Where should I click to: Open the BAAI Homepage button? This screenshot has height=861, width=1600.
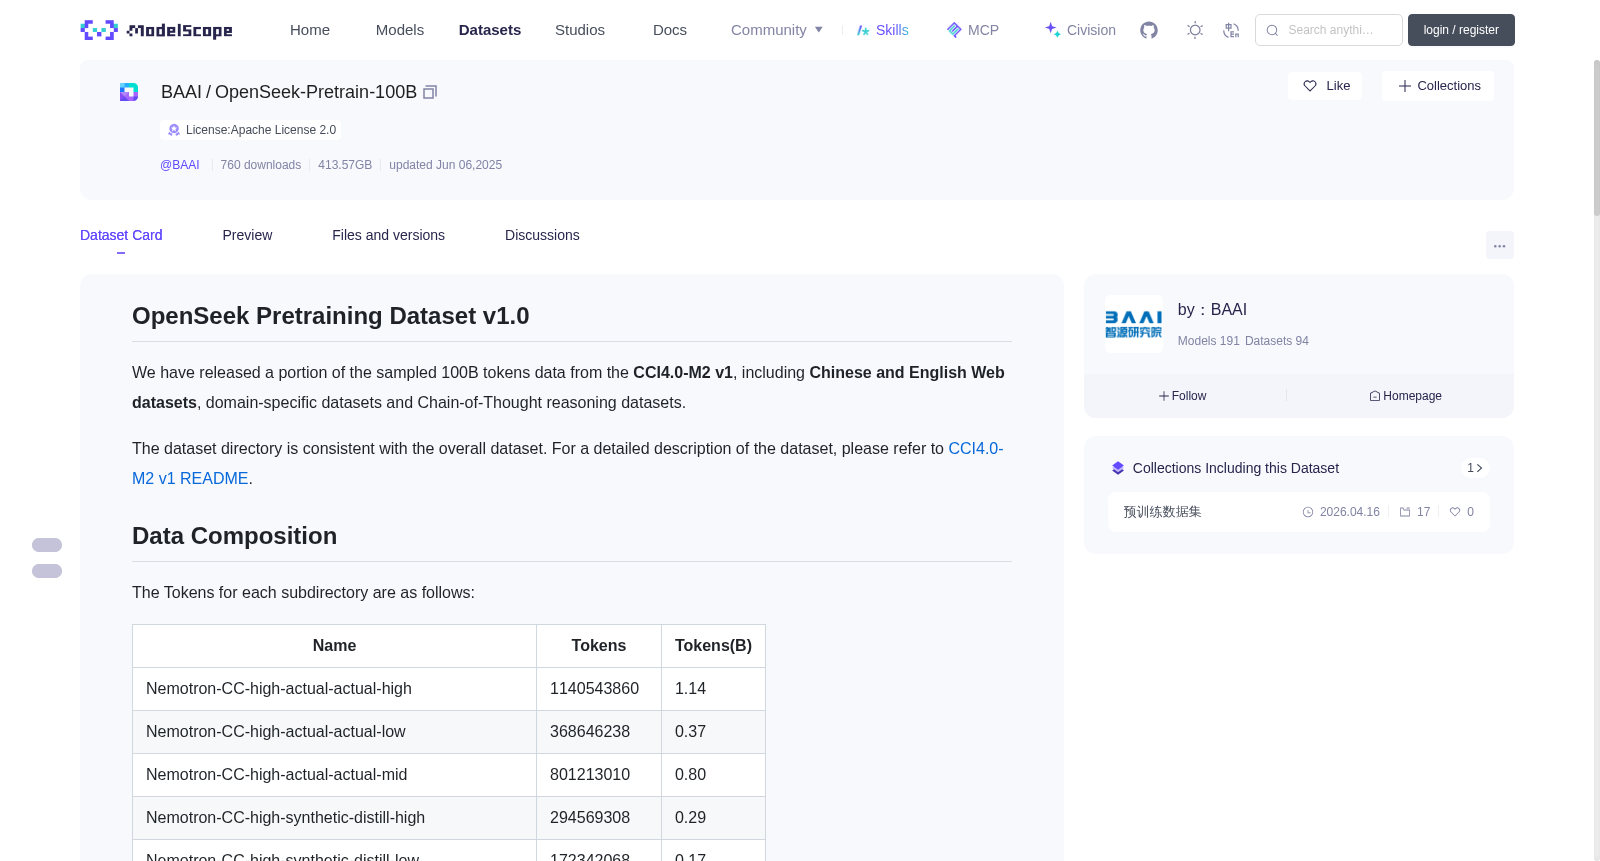1405,396
